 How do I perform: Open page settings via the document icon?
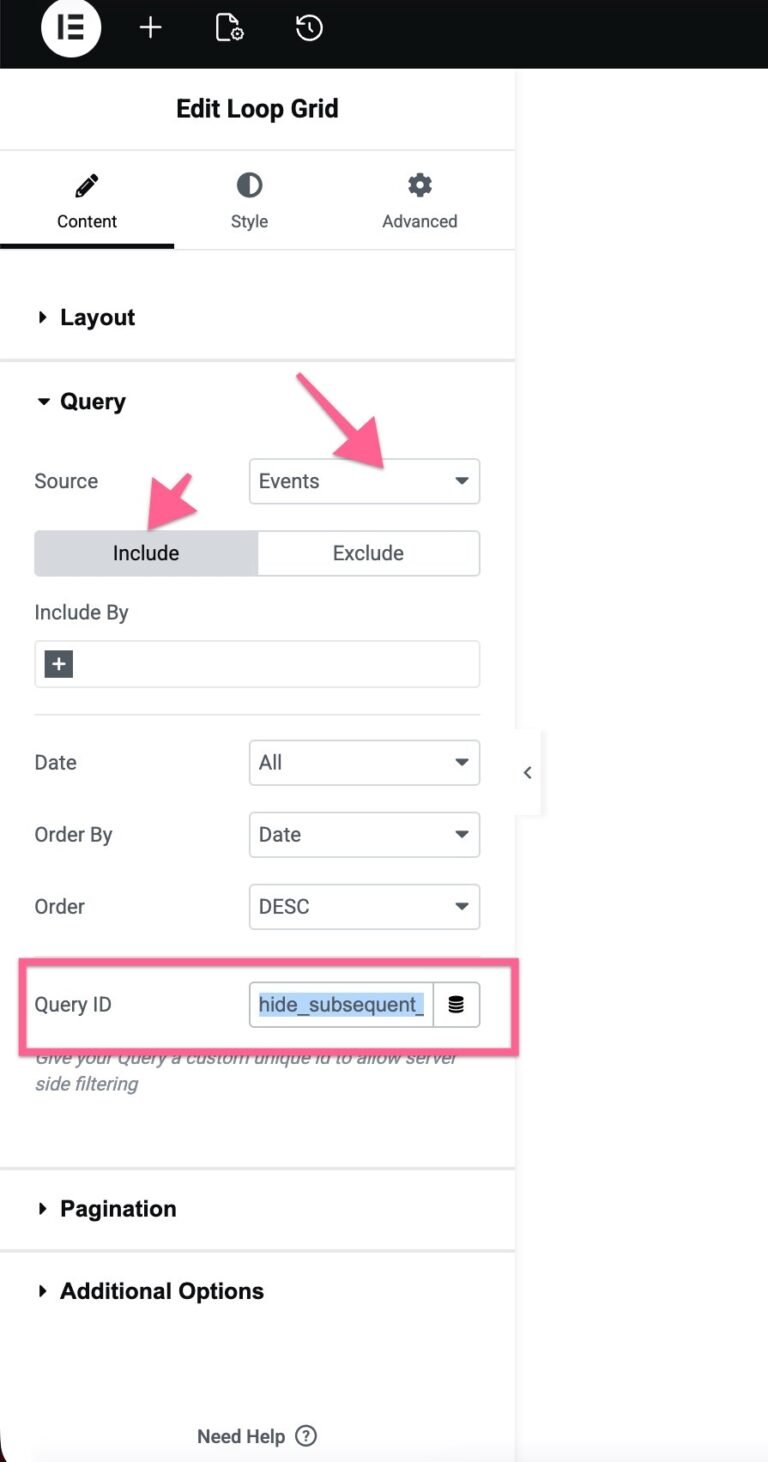(x=228, y=29)
